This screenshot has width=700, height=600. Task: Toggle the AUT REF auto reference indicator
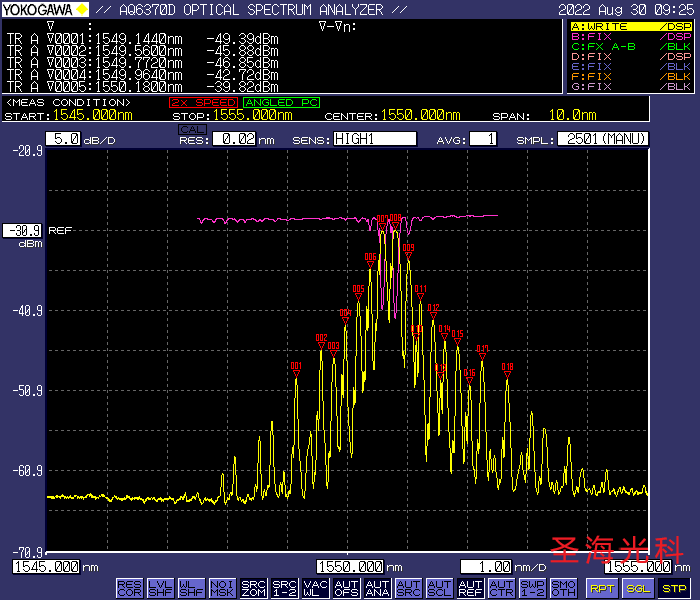click(x=471, y=588)
